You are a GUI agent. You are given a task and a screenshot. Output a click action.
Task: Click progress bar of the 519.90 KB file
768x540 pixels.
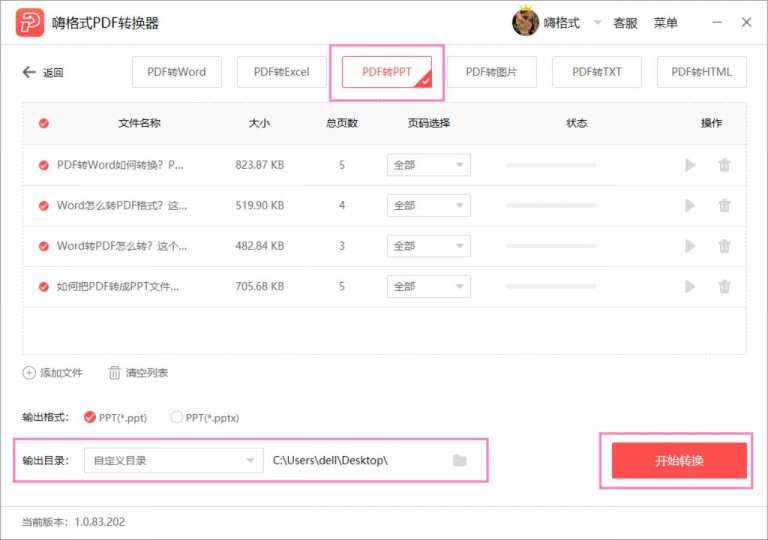tap(551, 205)
